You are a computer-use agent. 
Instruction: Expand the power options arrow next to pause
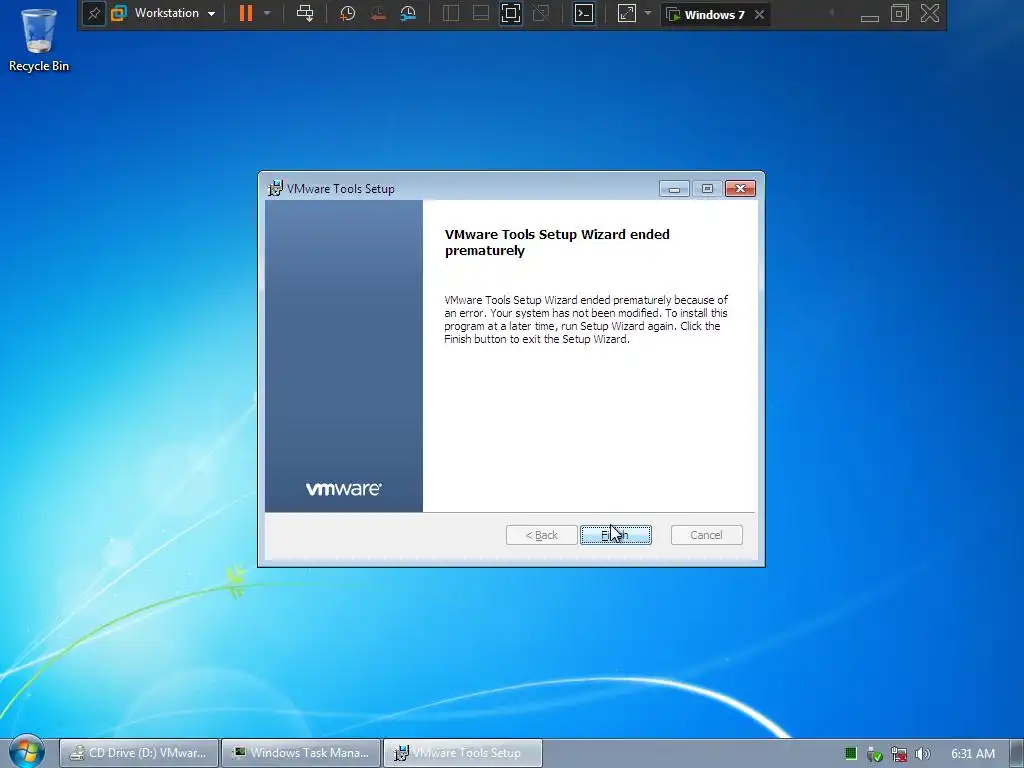point(266,13)
